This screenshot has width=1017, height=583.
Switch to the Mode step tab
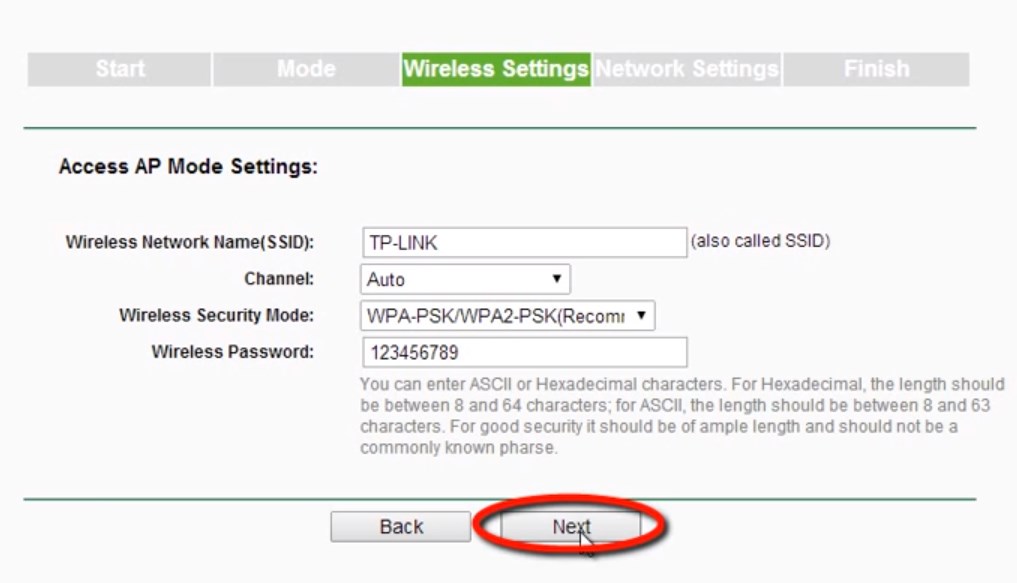(305, 69)
